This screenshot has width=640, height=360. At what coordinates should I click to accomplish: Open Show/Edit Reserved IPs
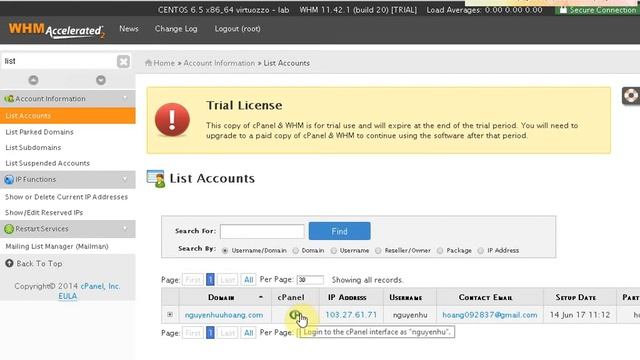[44, 213]
